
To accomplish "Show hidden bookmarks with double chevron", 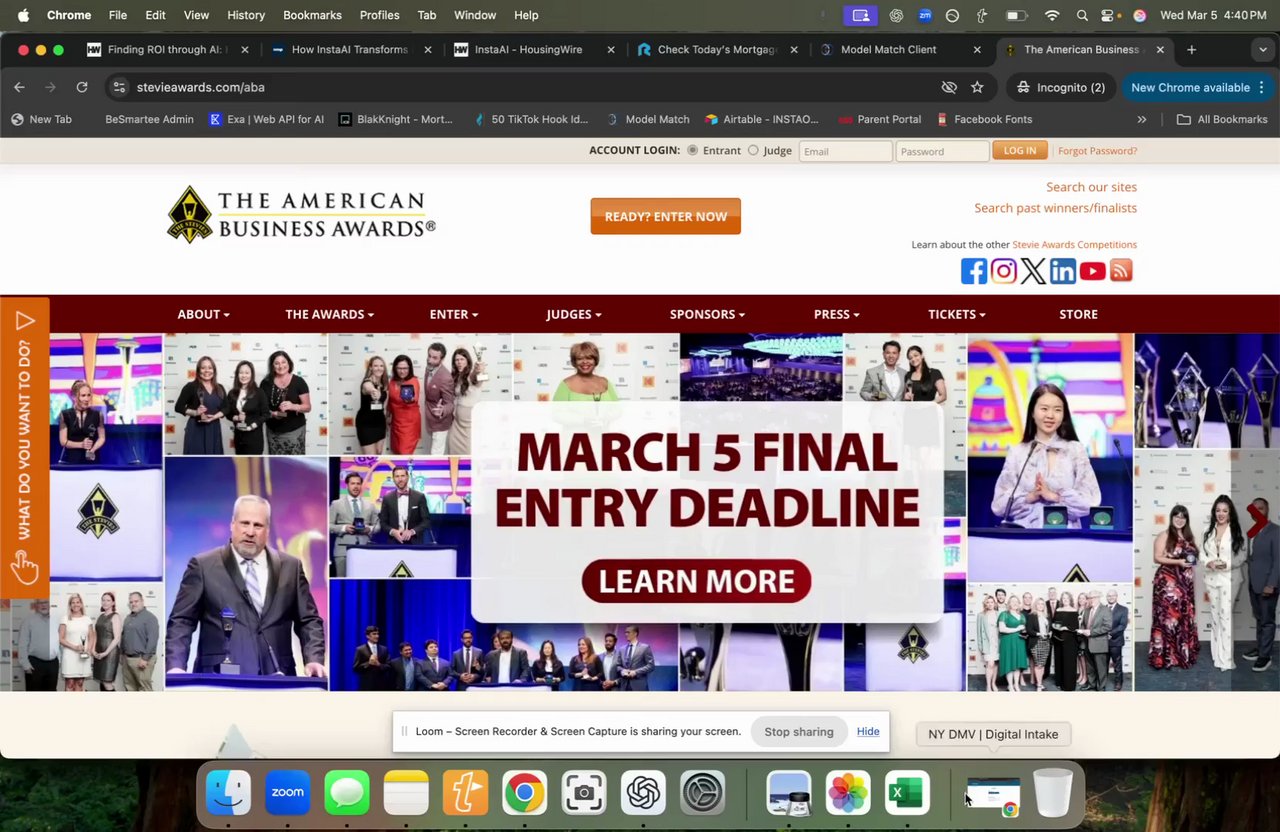I will [x=1142, y=119].
